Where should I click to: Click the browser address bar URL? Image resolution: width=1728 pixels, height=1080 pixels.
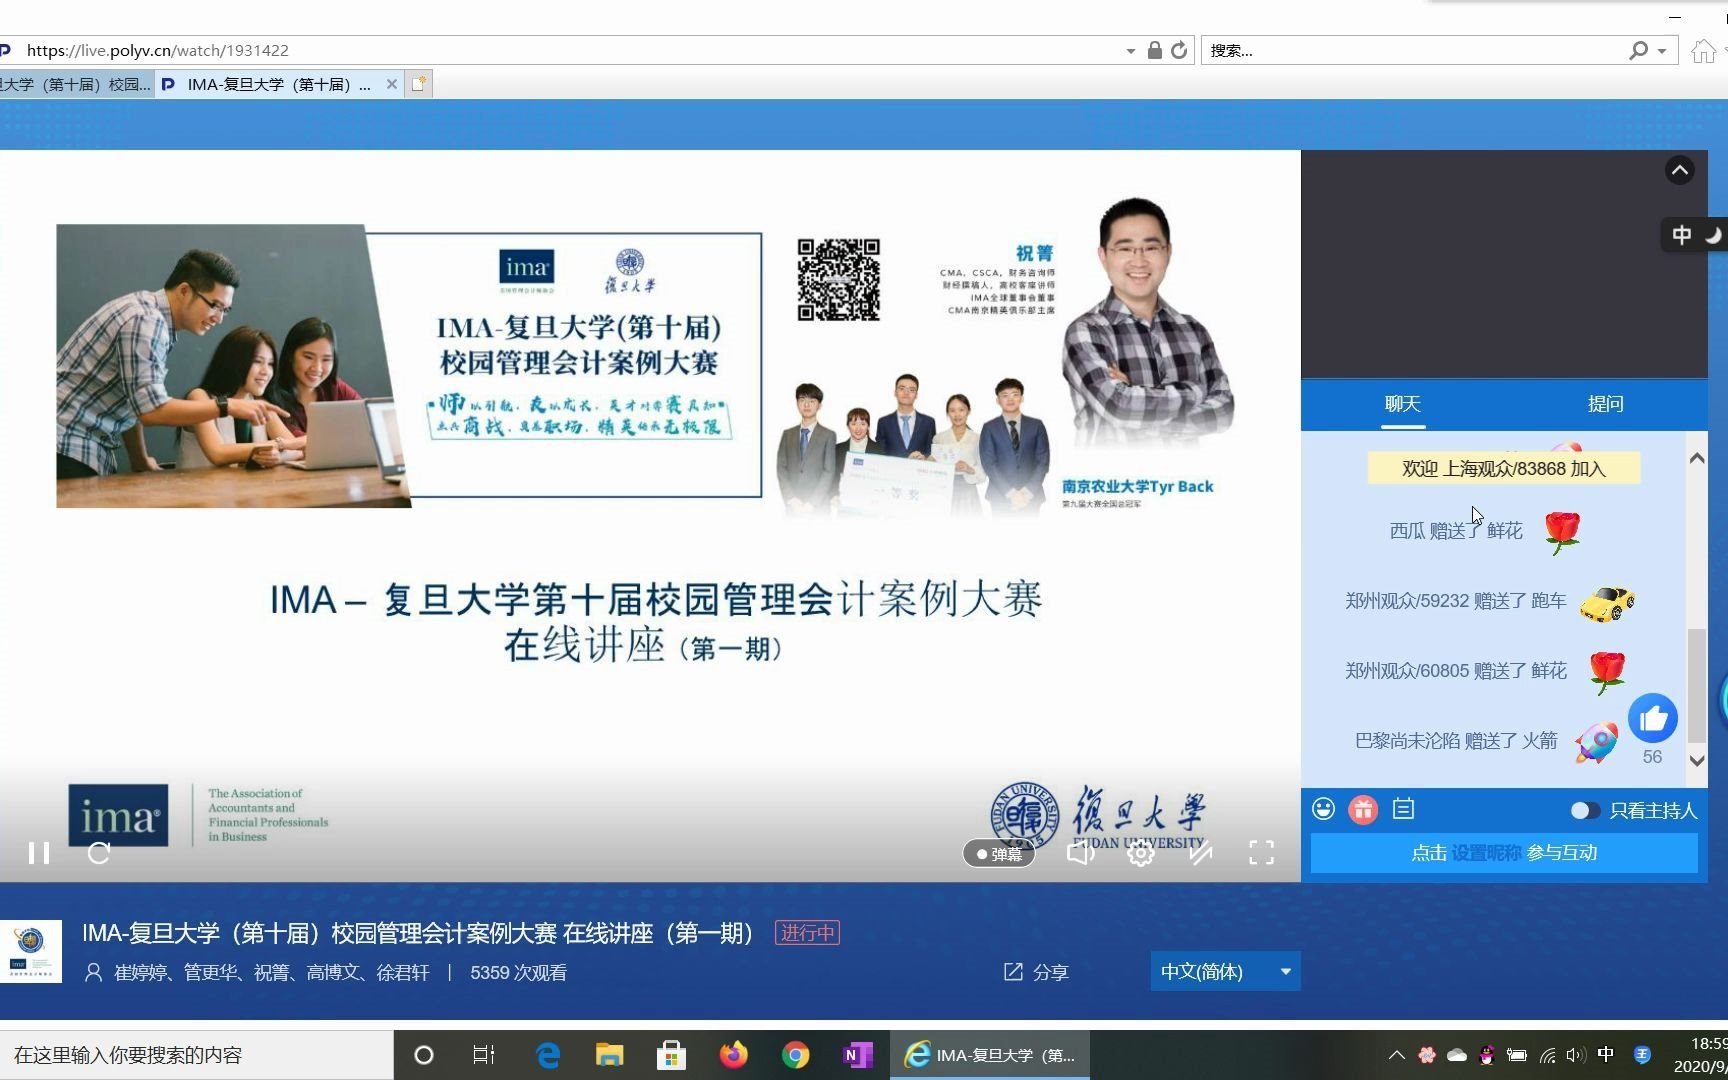[158, 50]
